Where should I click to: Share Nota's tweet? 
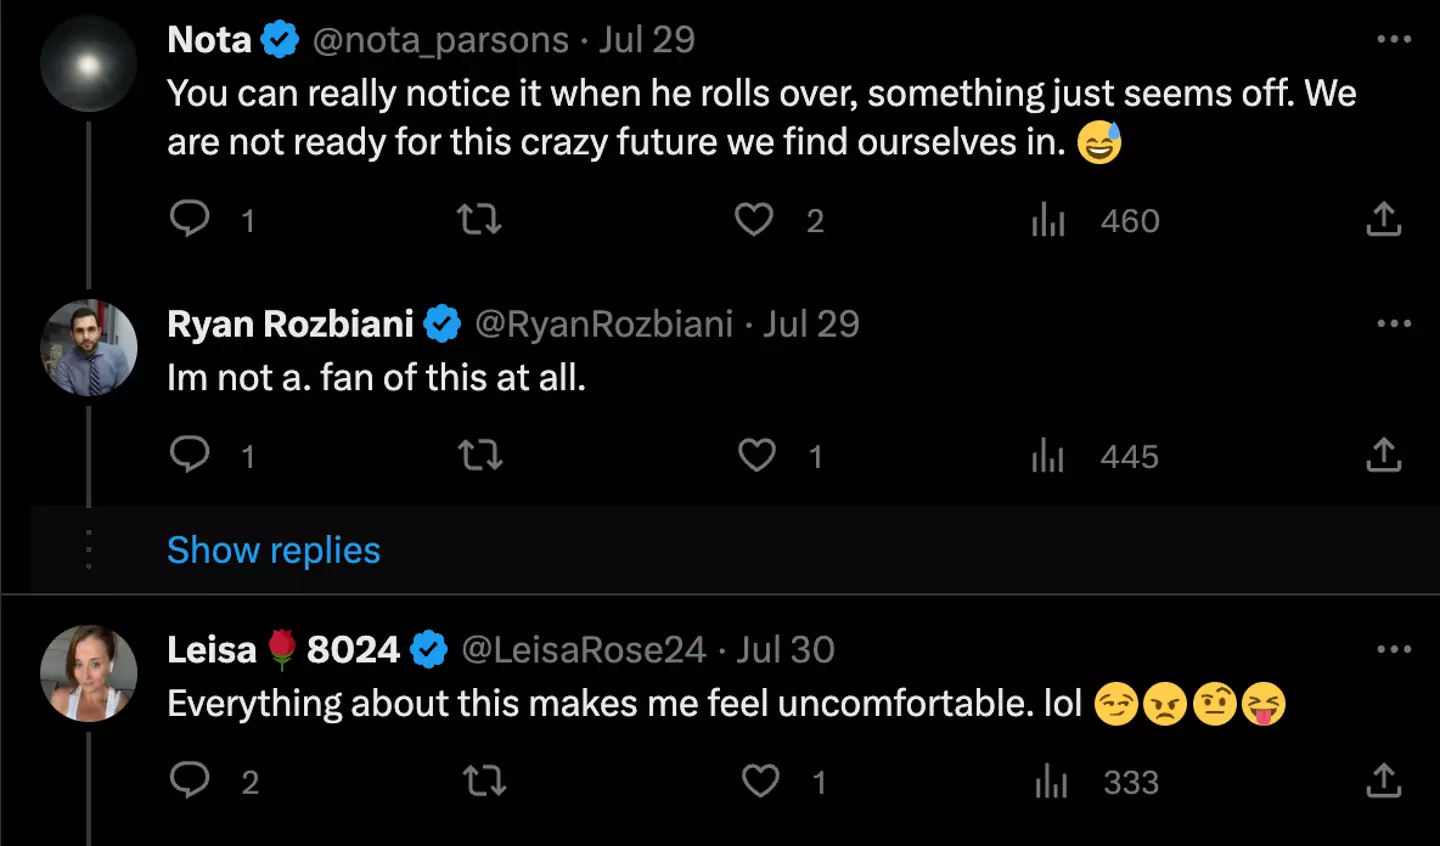pos(1384,219)
